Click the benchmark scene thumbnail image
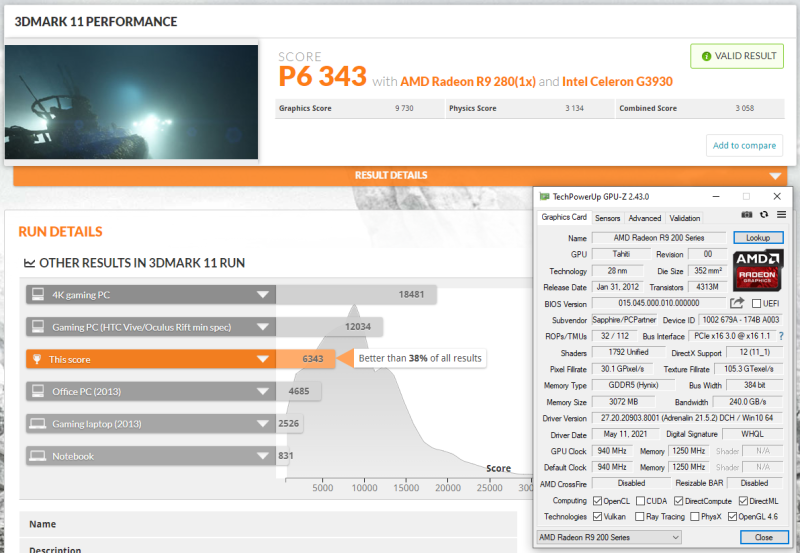Screen dimensions: 800x553 pyautogui.click(x=131, y=102)
